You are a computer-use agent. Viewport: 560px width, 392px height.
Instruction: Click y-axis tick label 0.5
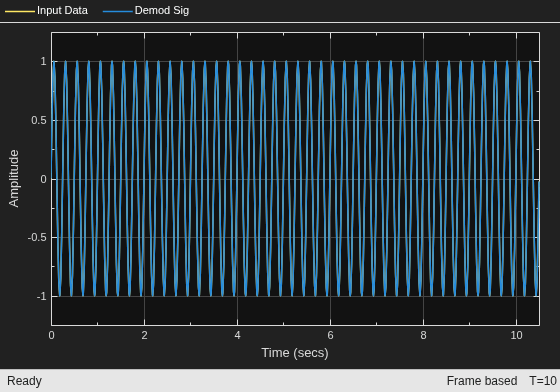point(39,120)
